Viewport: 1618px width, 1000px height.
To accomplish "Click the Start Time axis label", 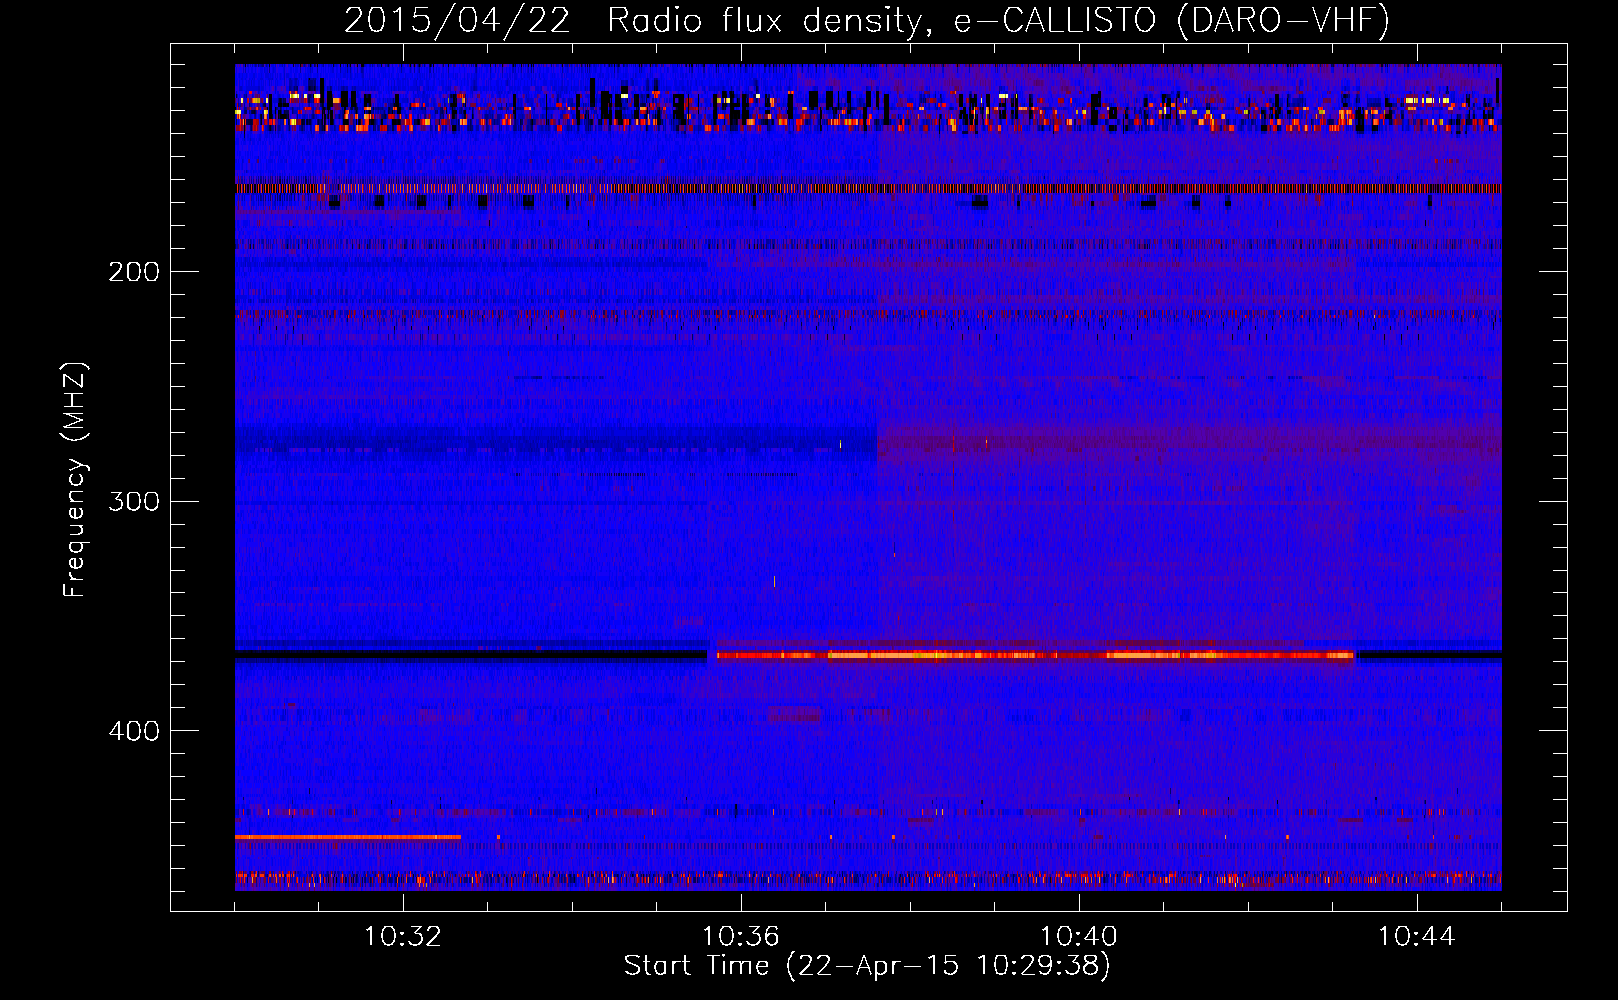I will tap(867, 966).
